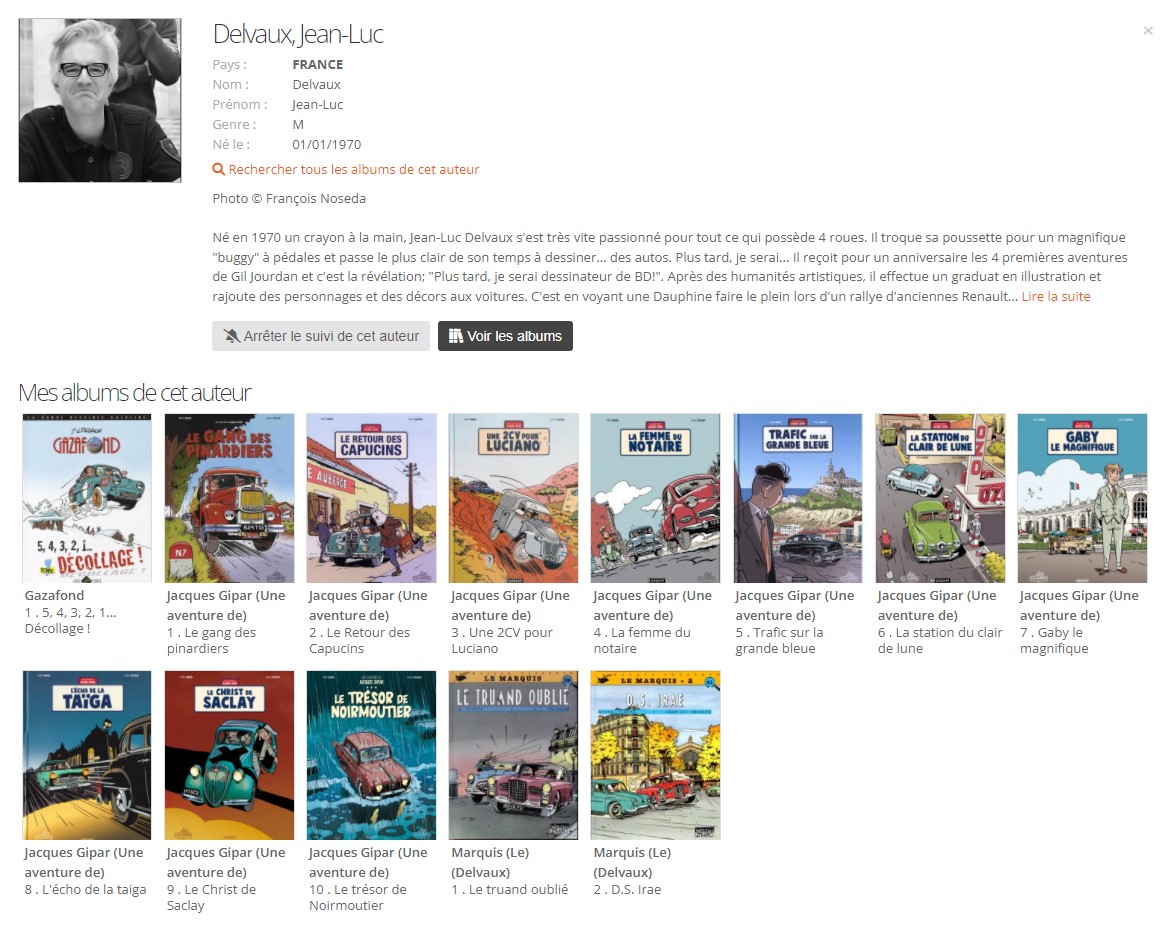This screenshot has width=1175, height=925.
Task: Open the Gazafond Décollage album cover
Action: (87, 498)
